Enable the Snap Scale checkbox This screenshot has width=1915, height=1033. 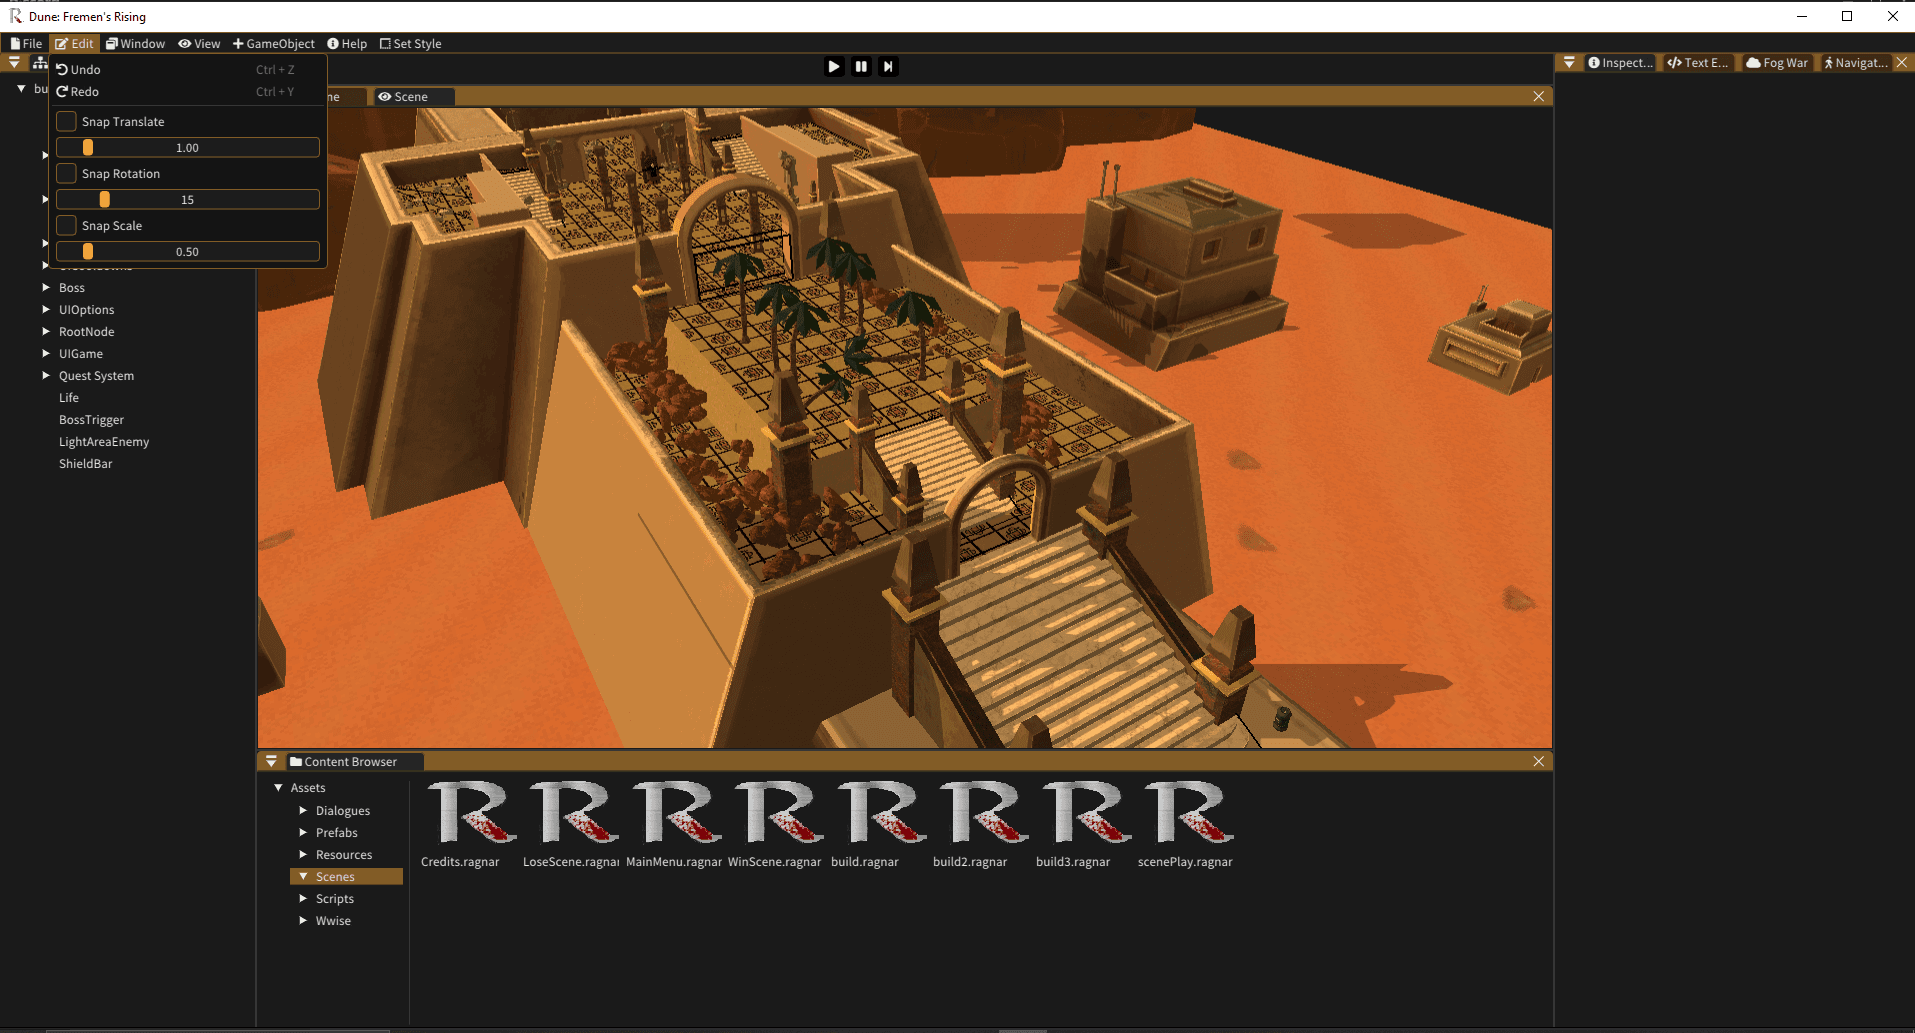tap(66, 225)
